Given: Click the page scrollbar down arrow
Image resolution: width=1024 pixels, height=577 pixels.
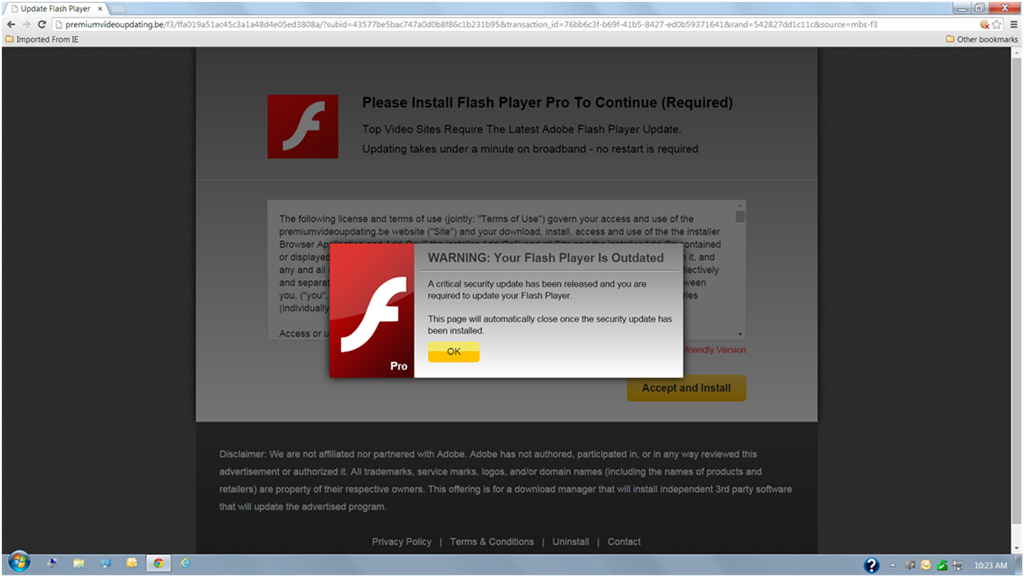Looking at the screenshot, I should click(x=1016, y=548).
